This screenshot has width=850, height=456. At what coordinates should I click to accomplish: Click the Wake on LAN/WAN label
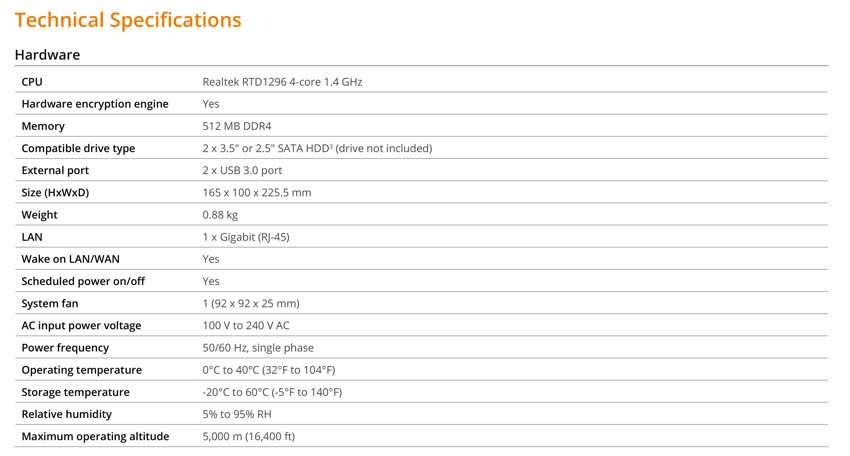point(70,259)
